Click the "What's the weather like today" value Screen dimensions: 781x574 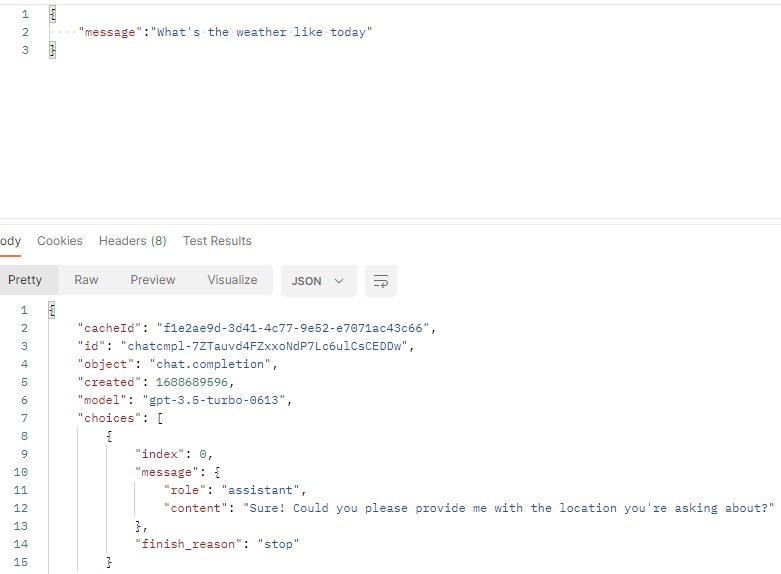(x=261, y=32)
